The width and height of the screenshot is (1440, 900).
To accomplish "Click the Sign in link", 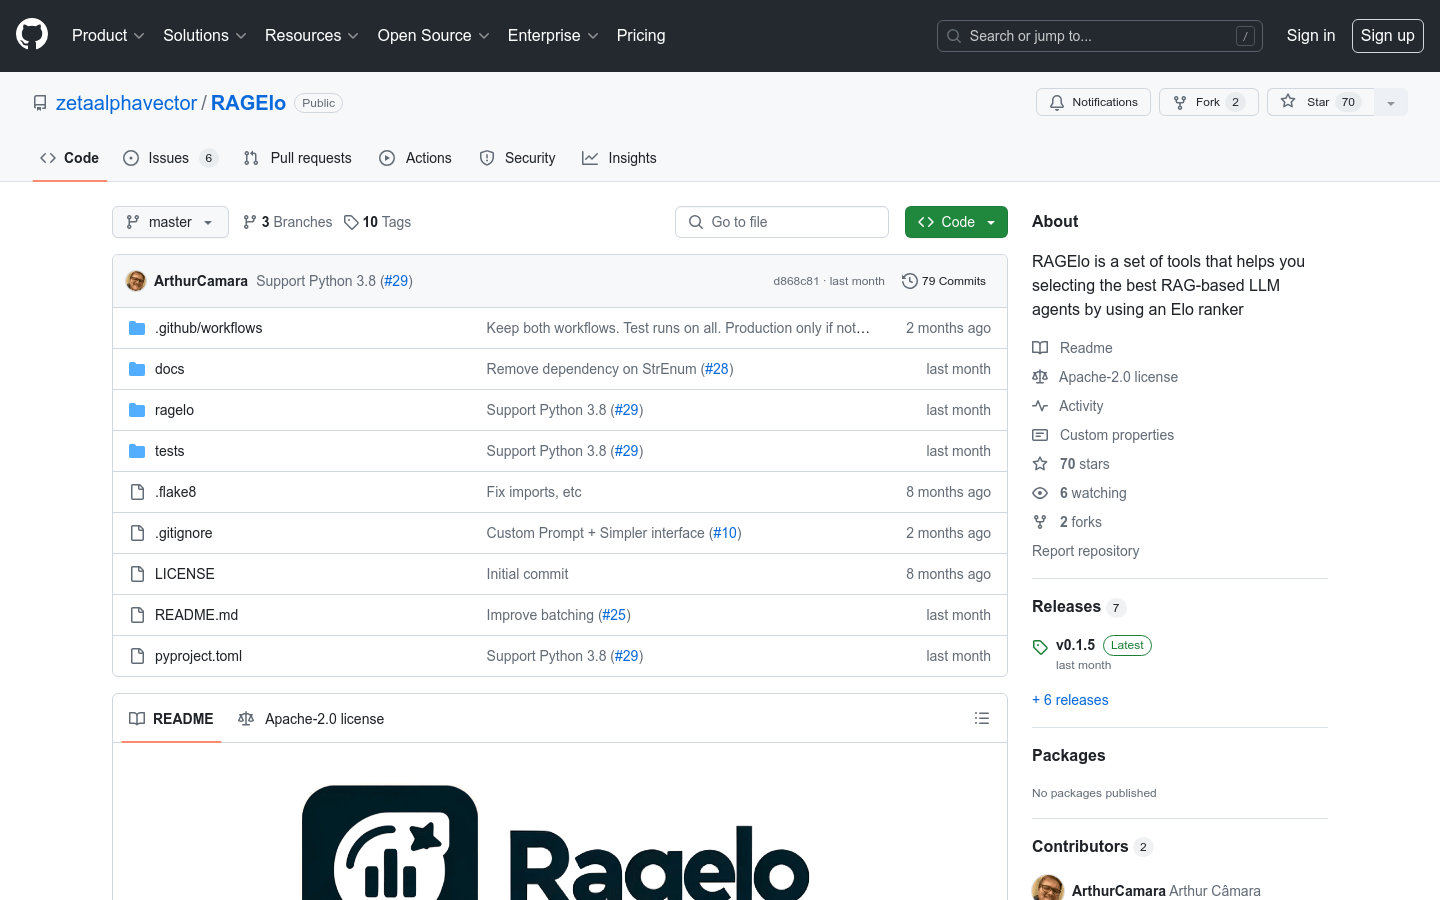I will pyautogui.click(x=1311, y=35).
